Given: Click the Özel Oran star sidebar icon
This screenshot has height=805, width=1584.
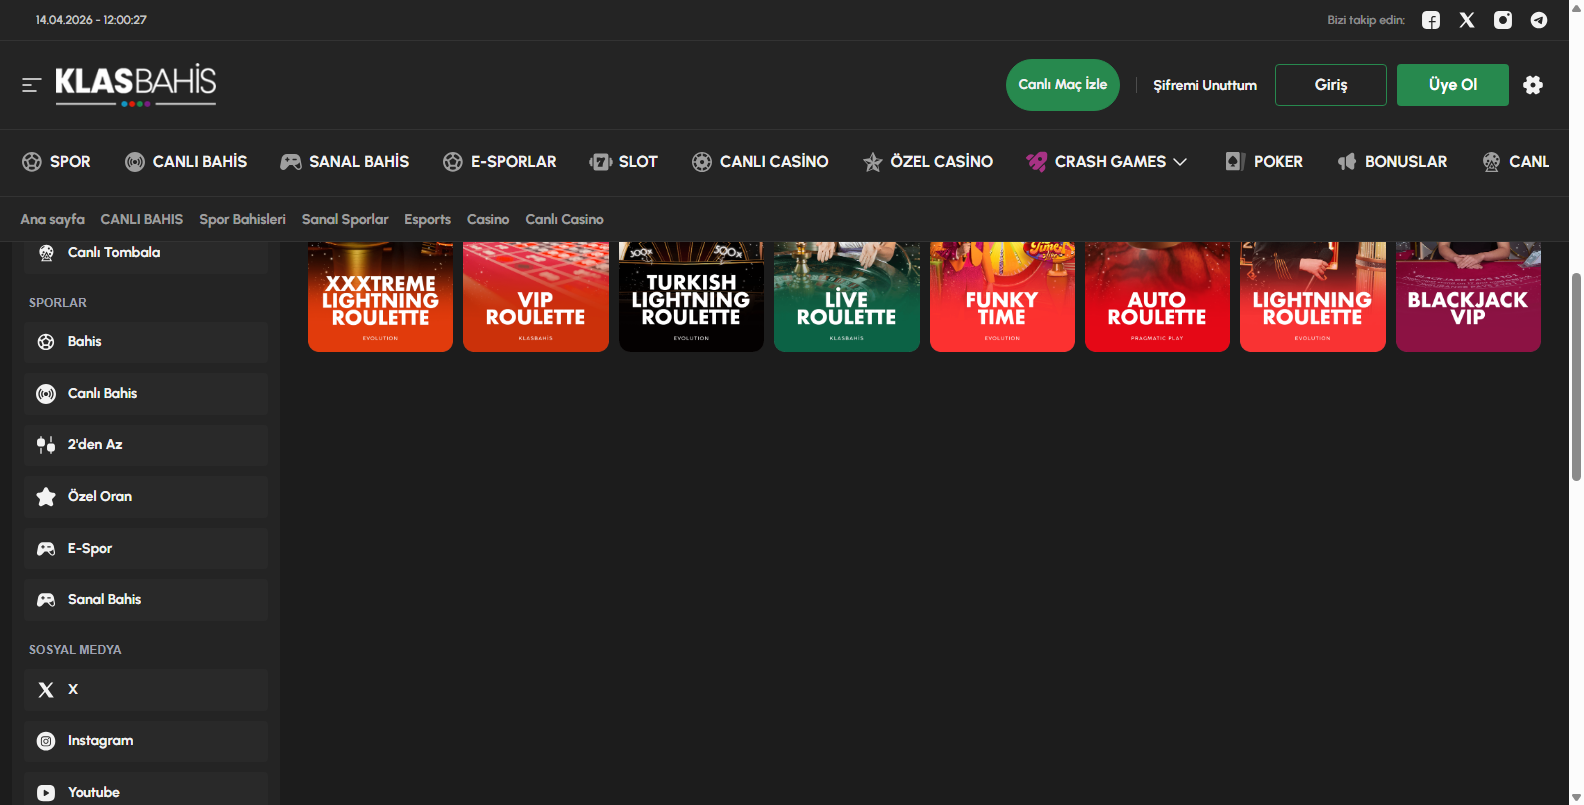Looking at the screenshot, I should click(x=46, y=497).
